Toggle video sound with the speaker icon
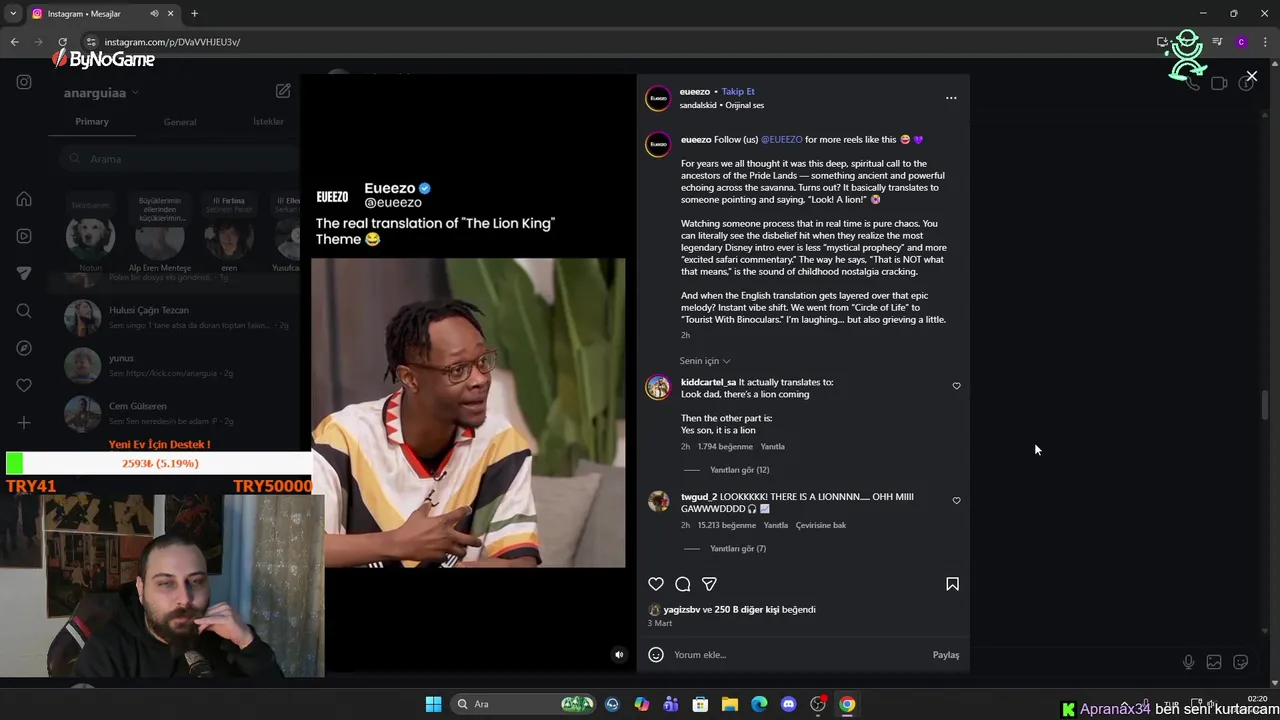The width and height of the screenshot is (1280, 720). tap(619, 655)
